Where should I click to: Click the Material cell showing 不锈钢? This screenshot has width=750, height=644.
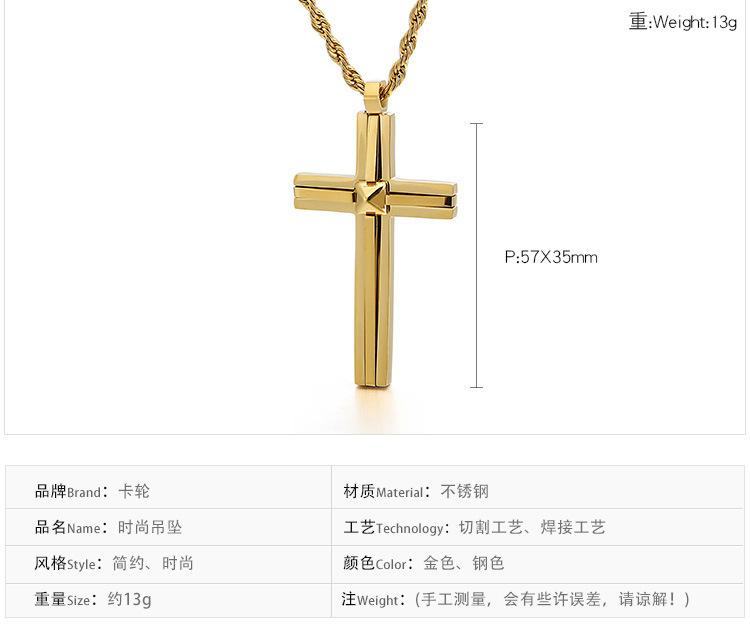coord(538,491)
